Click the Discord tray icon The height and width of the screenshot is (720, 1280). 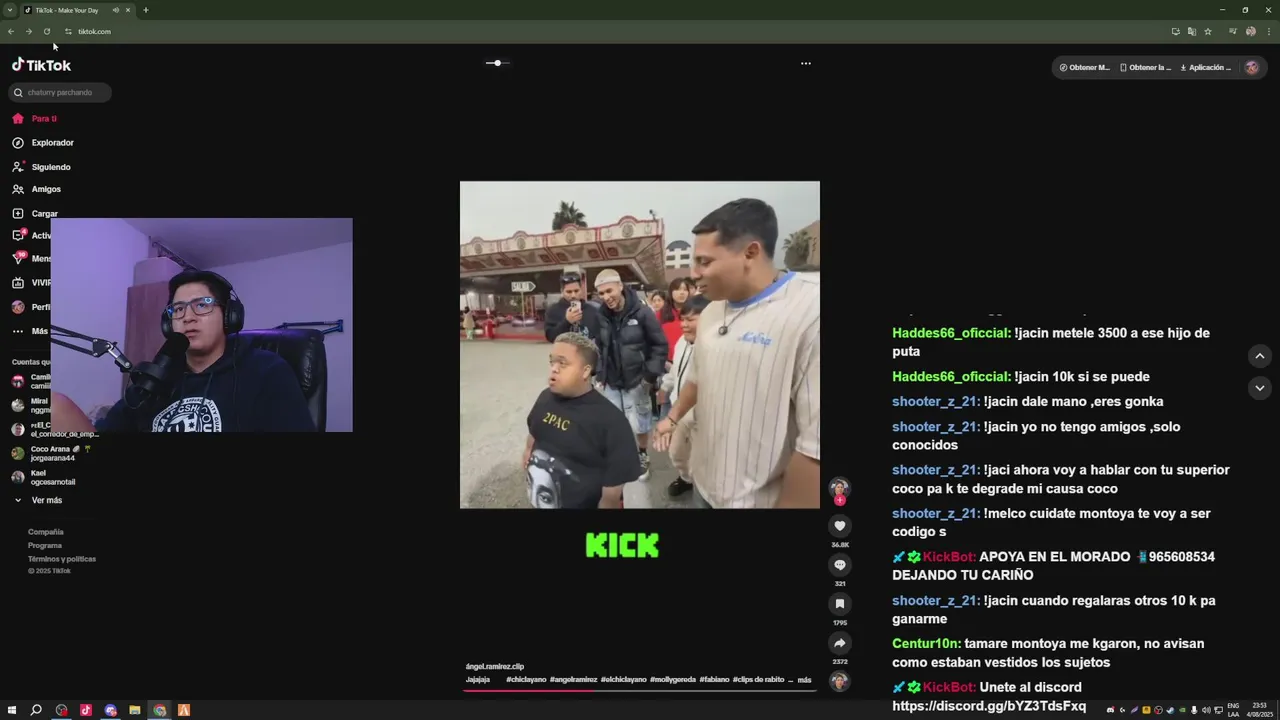1110,710
